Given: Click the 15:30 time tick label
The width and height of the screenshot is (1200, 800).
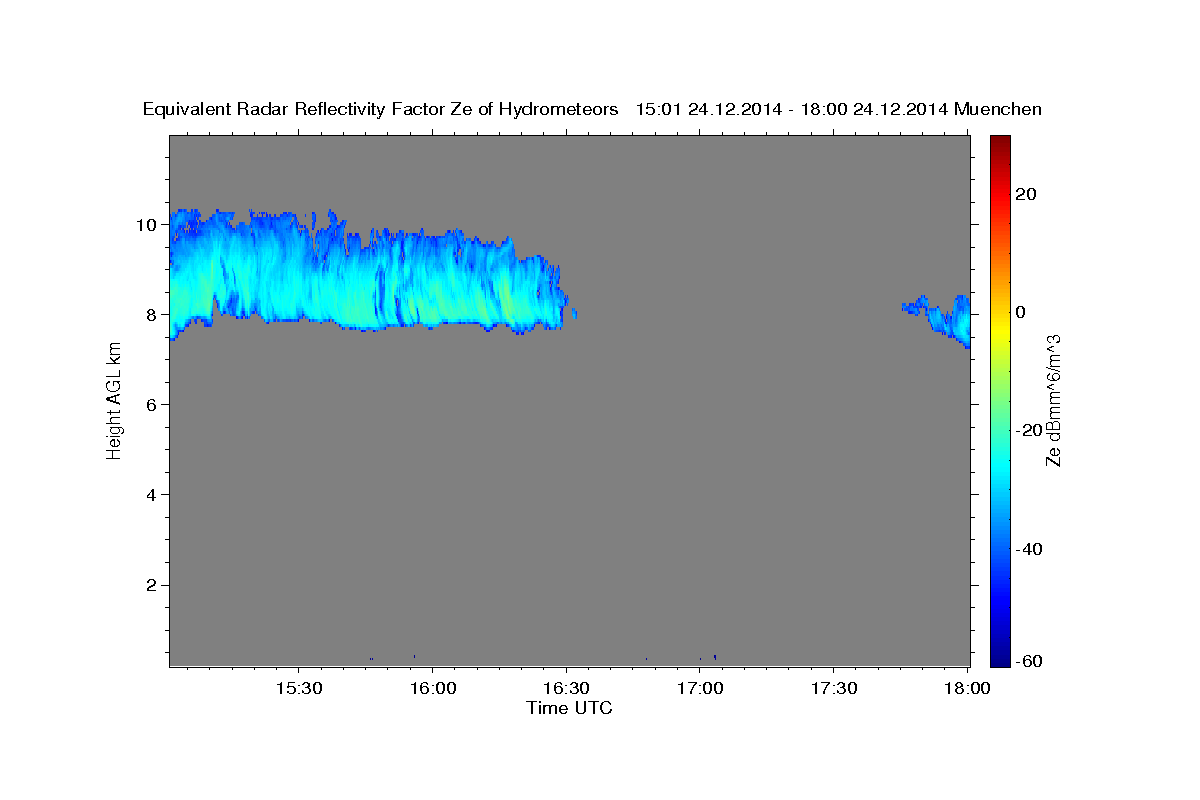Looking at the screenshot, I should [298, 689].
